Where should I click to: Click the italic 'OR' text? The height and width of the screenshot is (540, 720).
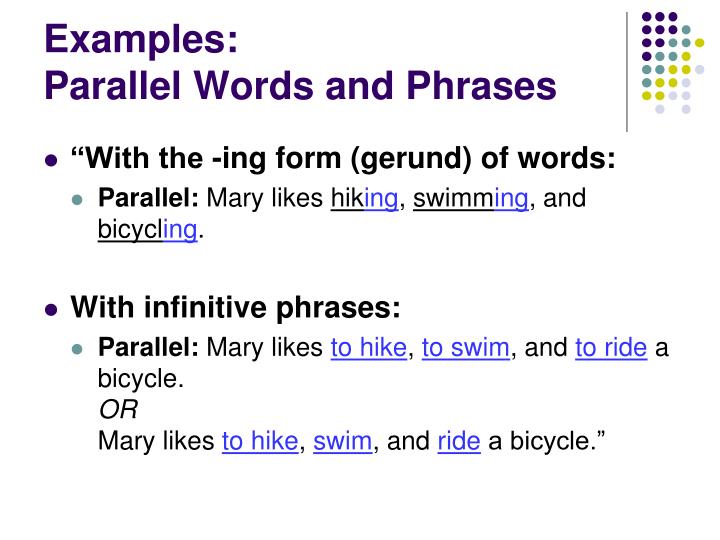pyautogui.click(x=118, y=410)
